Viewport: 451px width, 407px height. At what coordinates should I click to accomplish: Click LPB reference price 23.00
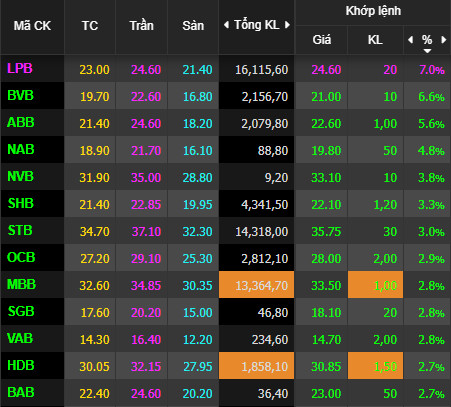pyautogui.click(x=94, y=70)
